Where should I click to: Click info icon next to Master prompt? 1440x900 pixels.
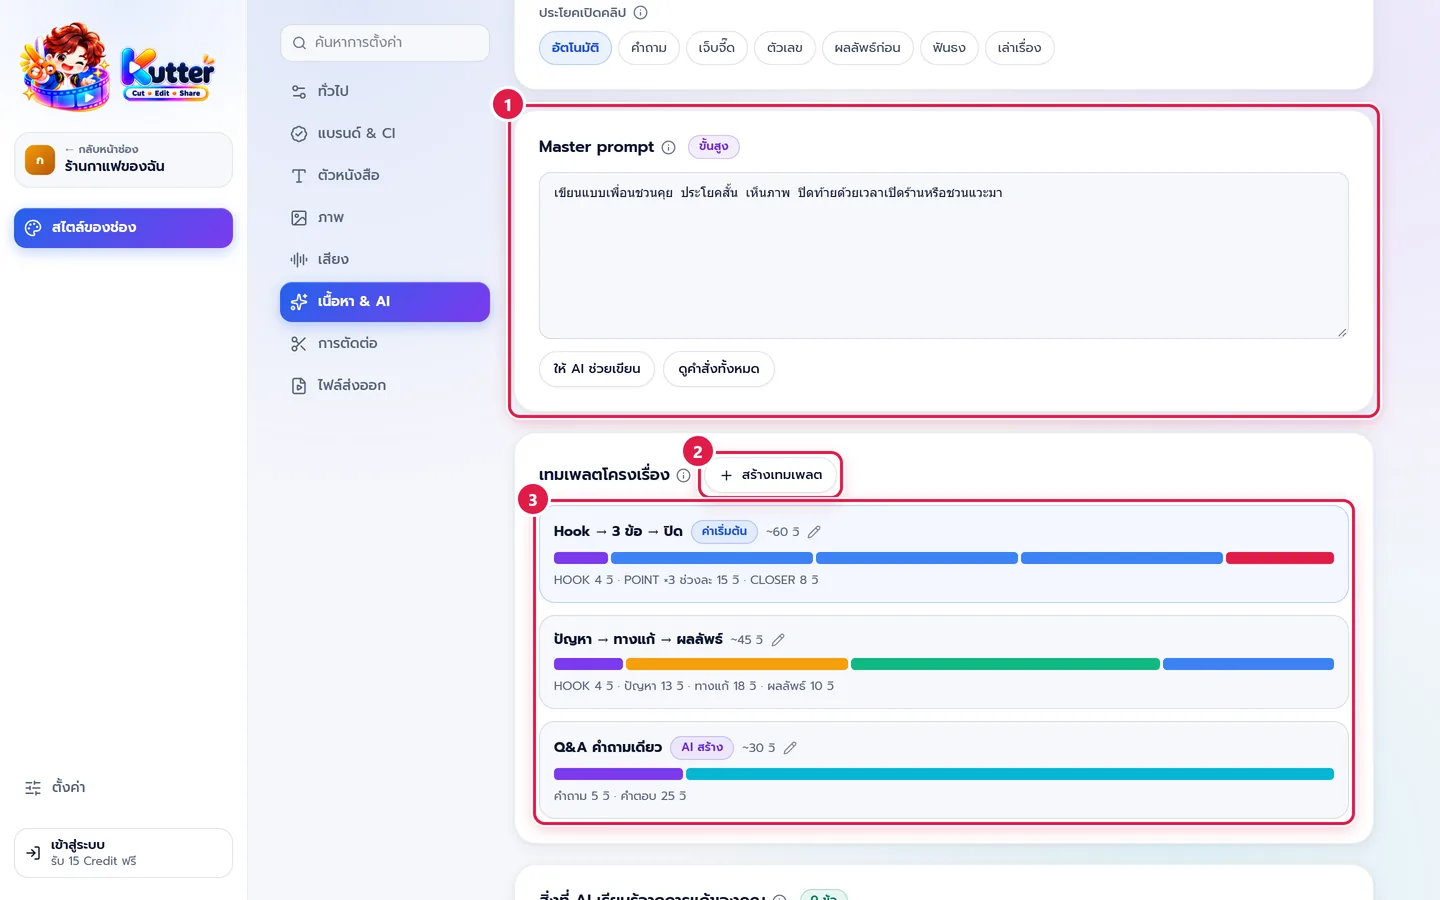668,147
